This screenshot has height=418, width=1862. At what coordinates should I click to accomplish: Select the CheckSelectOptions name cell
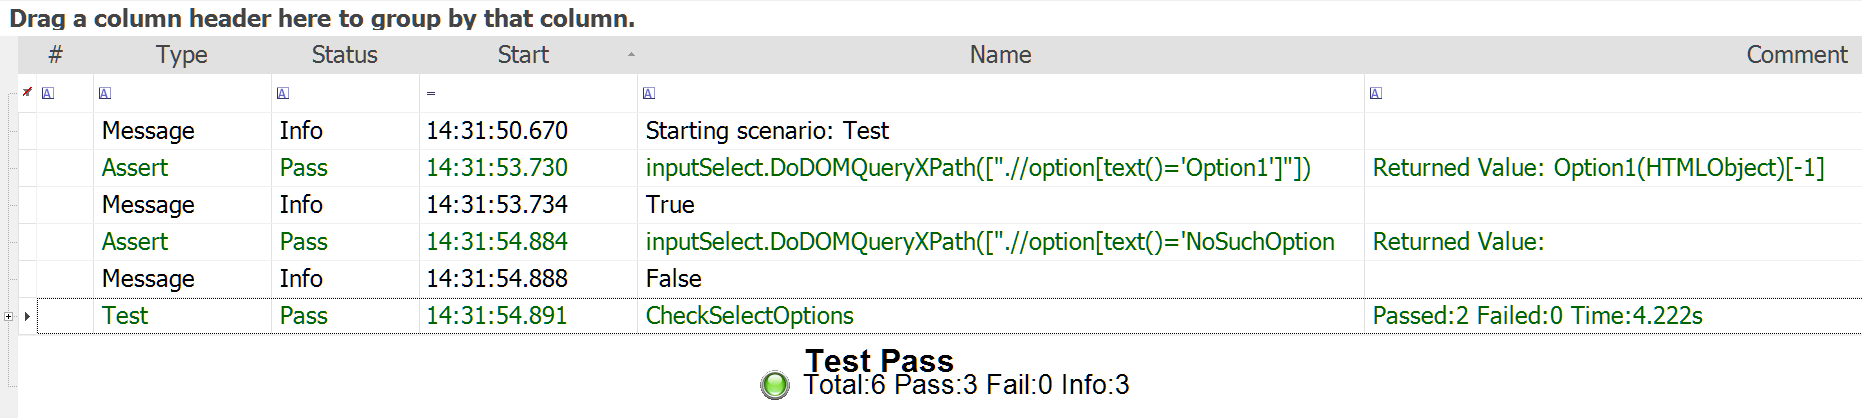pos(750,316)
